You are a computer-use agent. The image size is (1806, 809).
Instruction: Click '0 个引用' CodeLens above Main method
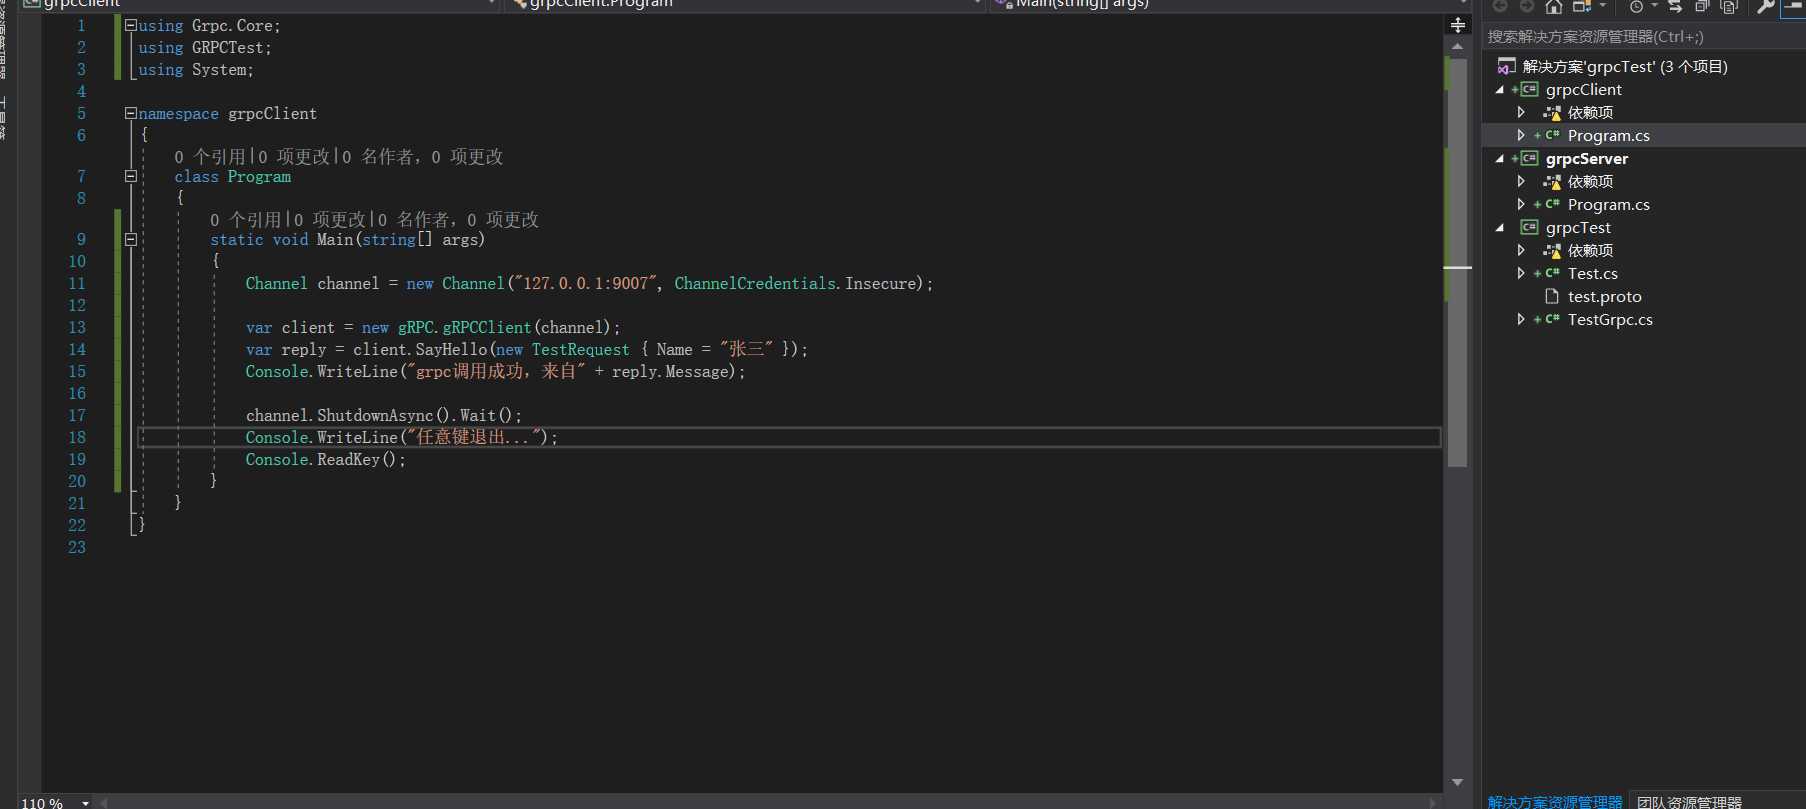pos(246,219)
